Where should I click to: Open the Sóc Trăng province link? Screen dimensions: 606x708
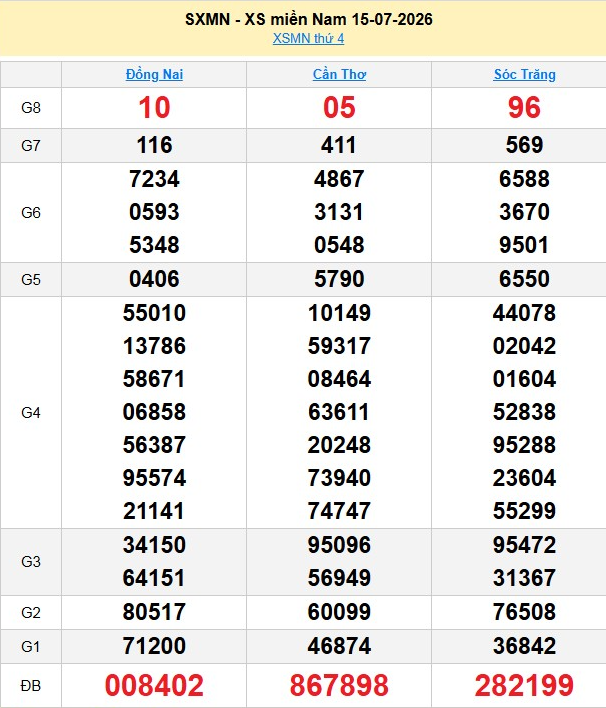point(524,74)
